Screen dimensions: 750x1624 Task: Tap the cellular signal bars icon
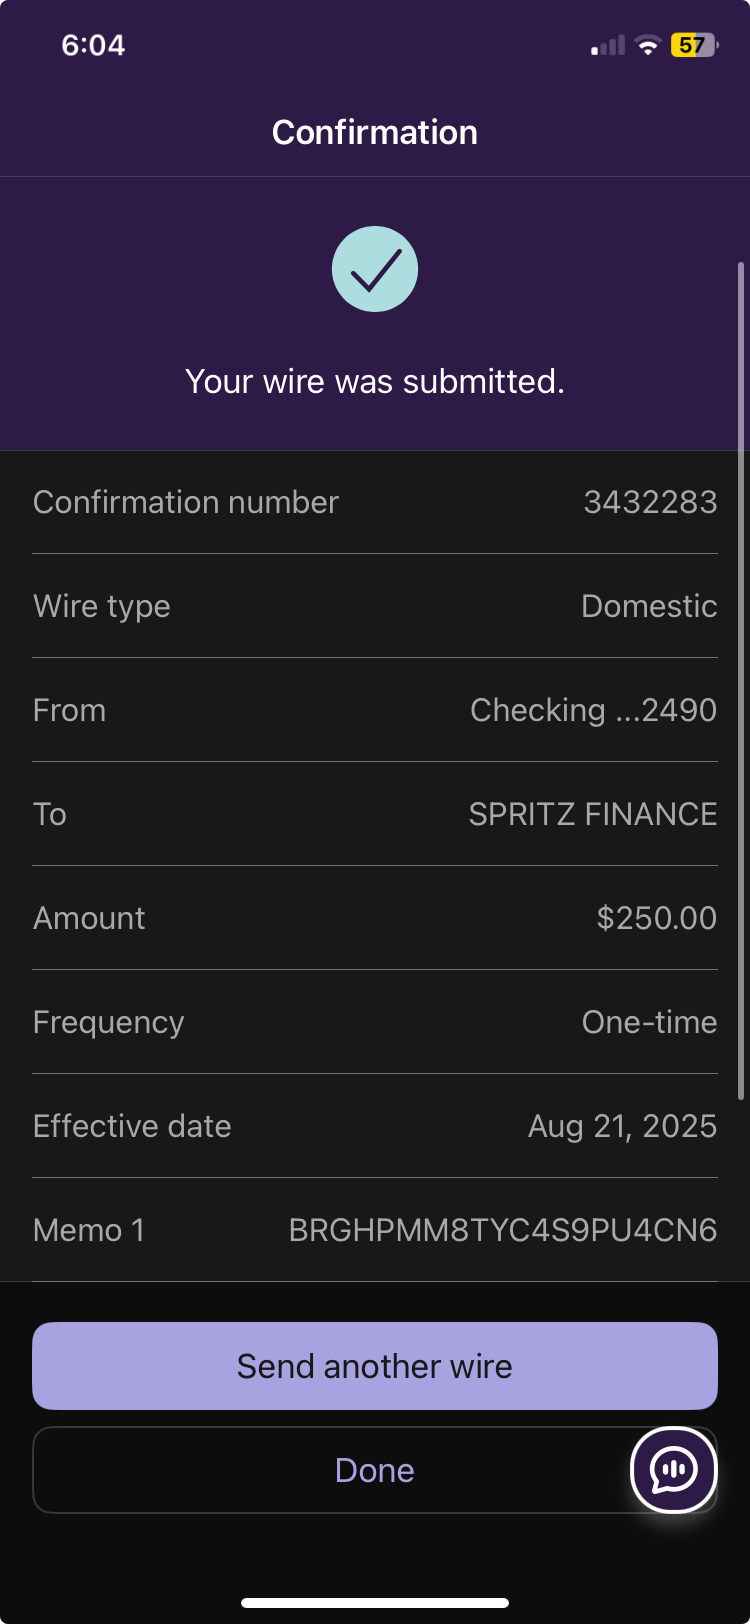click(x=608, y=46)
